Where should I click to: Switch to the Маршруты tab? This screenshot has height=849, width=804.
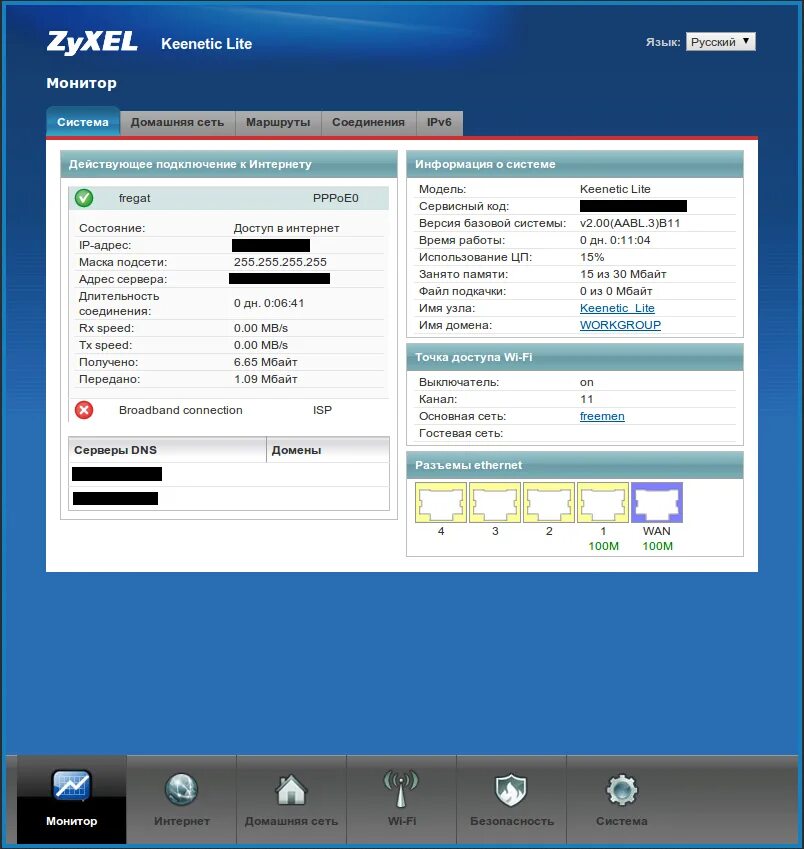[278, 122]
